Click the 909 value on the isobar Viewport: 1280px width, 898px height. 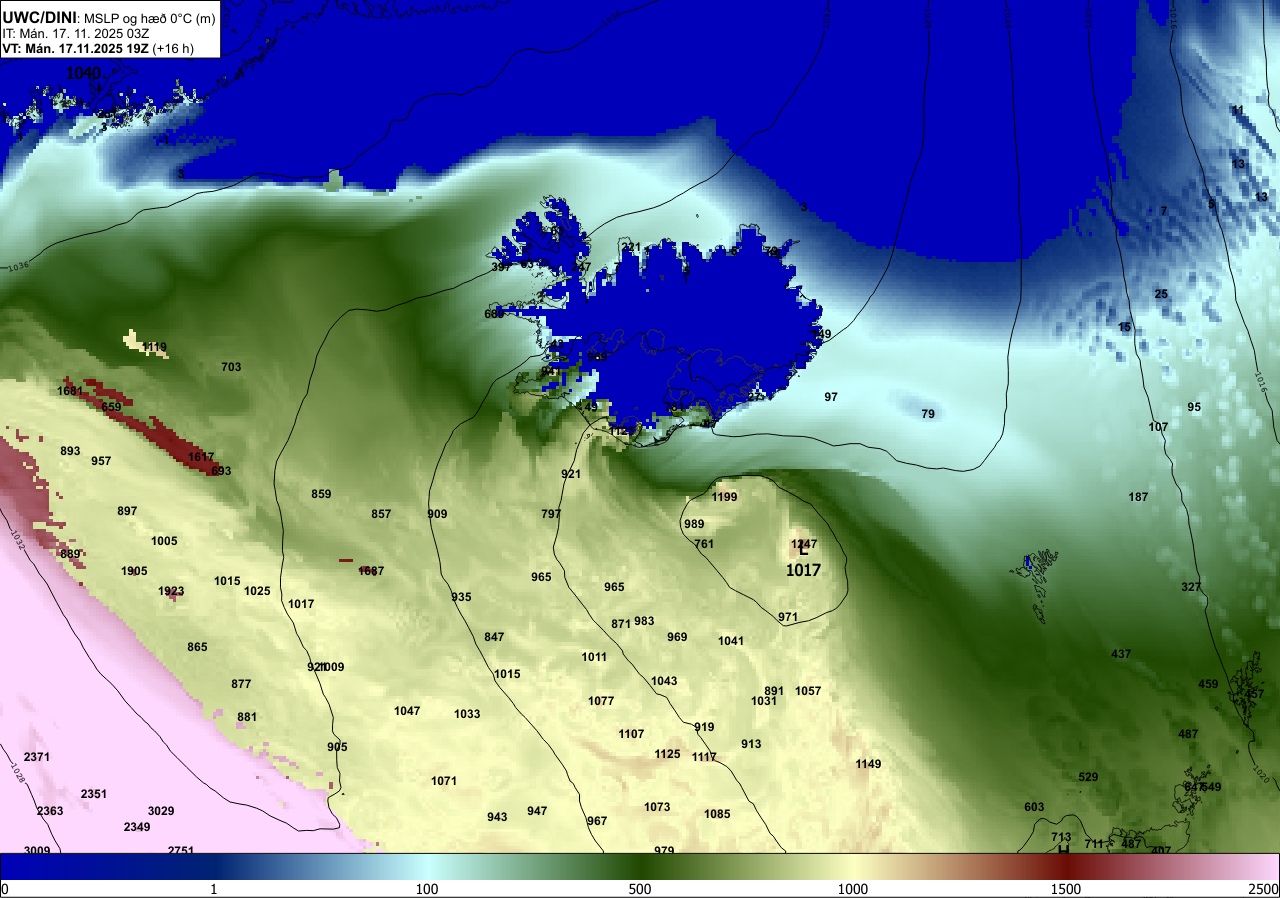pos(437,514)
